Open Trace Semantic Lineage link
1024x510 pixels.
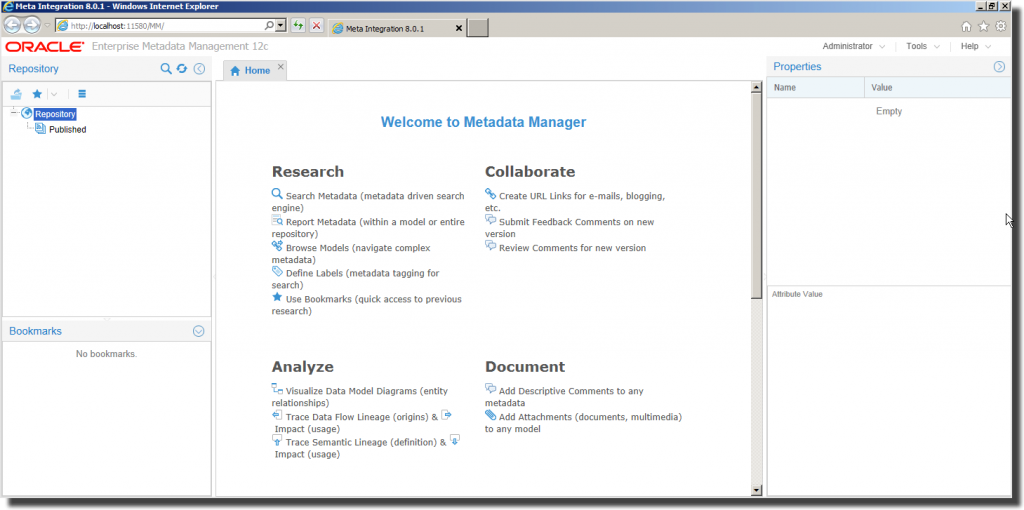point(366,442)
